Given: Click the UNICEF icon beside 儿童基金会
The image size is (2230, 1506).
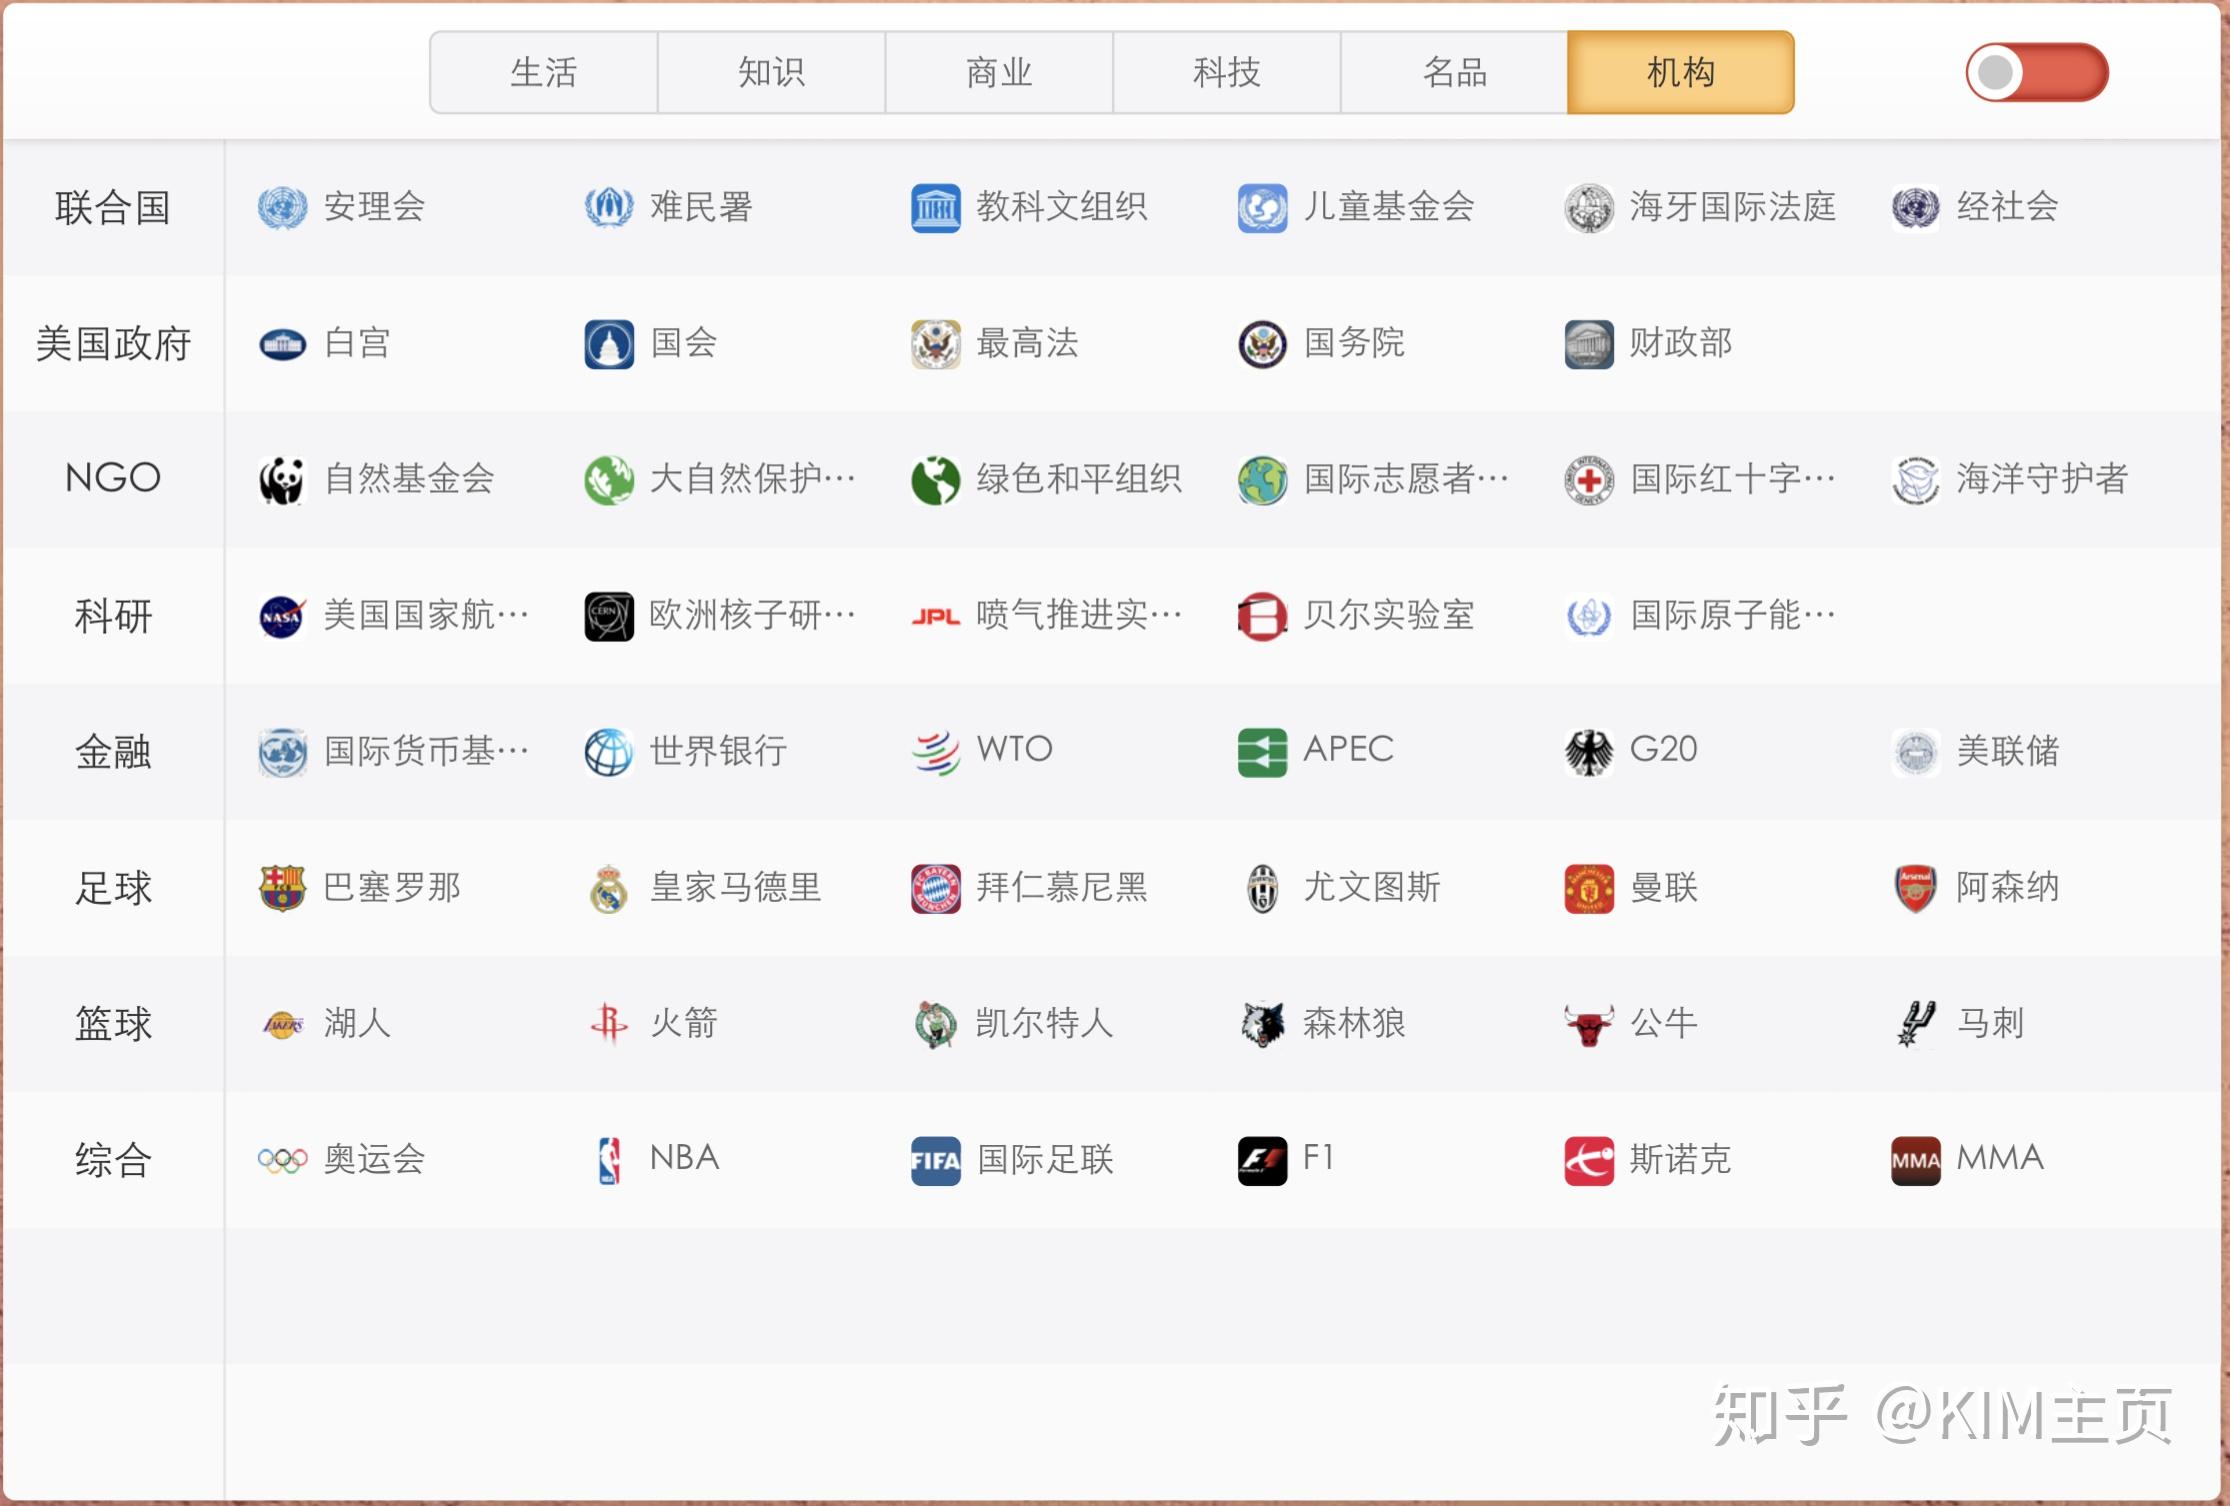Looking at the screenshot, I should click(x=1263, y=209).
